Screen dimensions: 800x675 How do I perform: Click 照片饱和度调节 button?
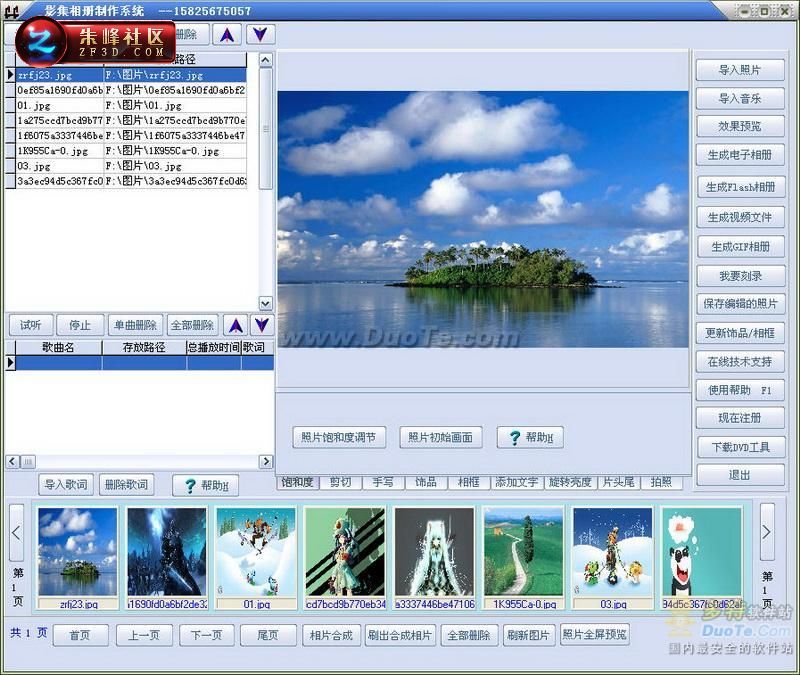[339, 437]
